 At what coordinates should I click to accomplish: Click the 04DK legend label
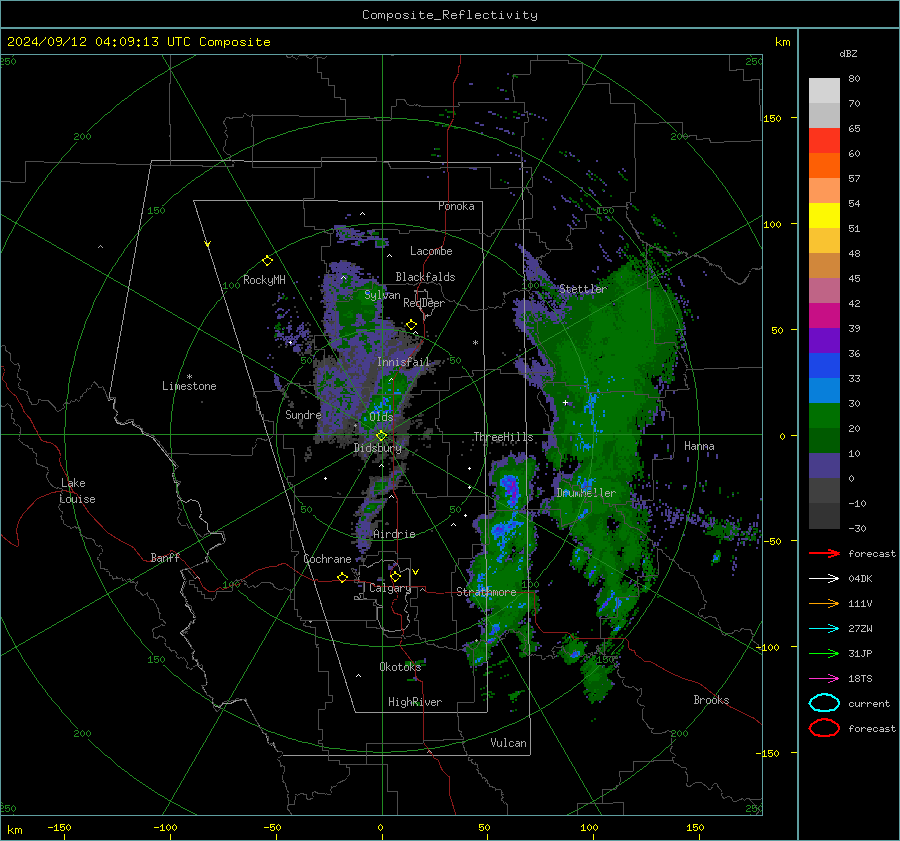click(860, 579)
